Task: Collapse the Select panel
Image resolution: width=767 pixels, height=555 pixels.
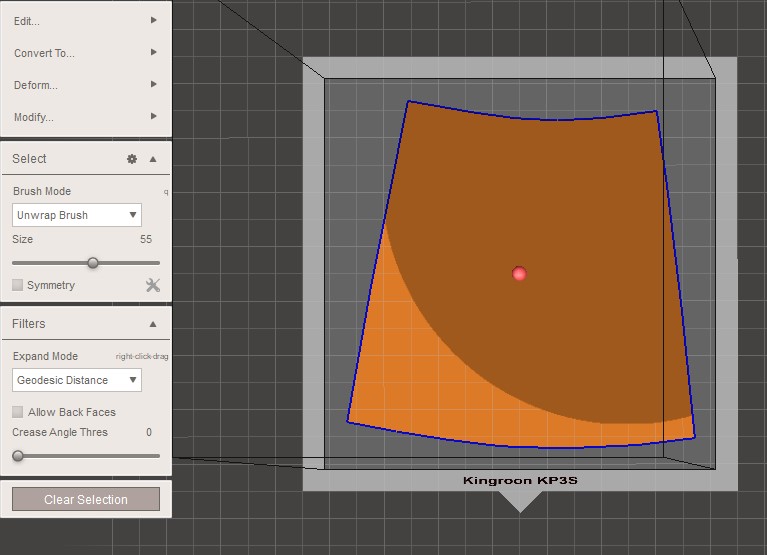Action: [153, 159]
